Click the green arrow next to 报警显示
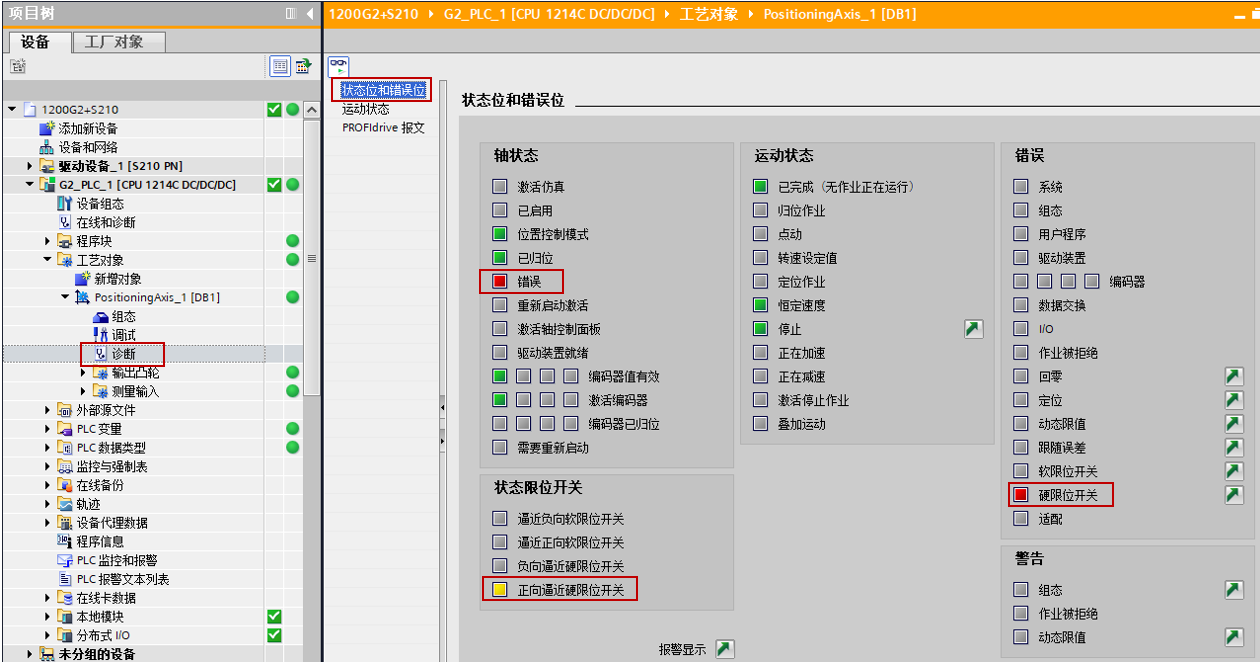1260x662 pixels. [725, 649]
